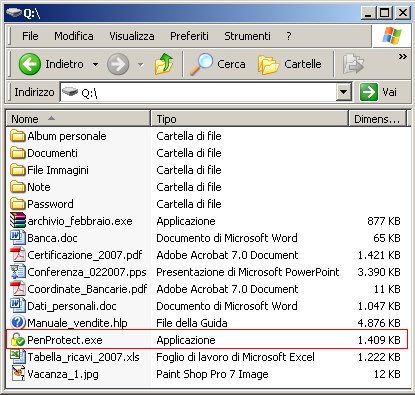Select the Album personale folder
Screen dimensions: 415x395
[58, 136]
